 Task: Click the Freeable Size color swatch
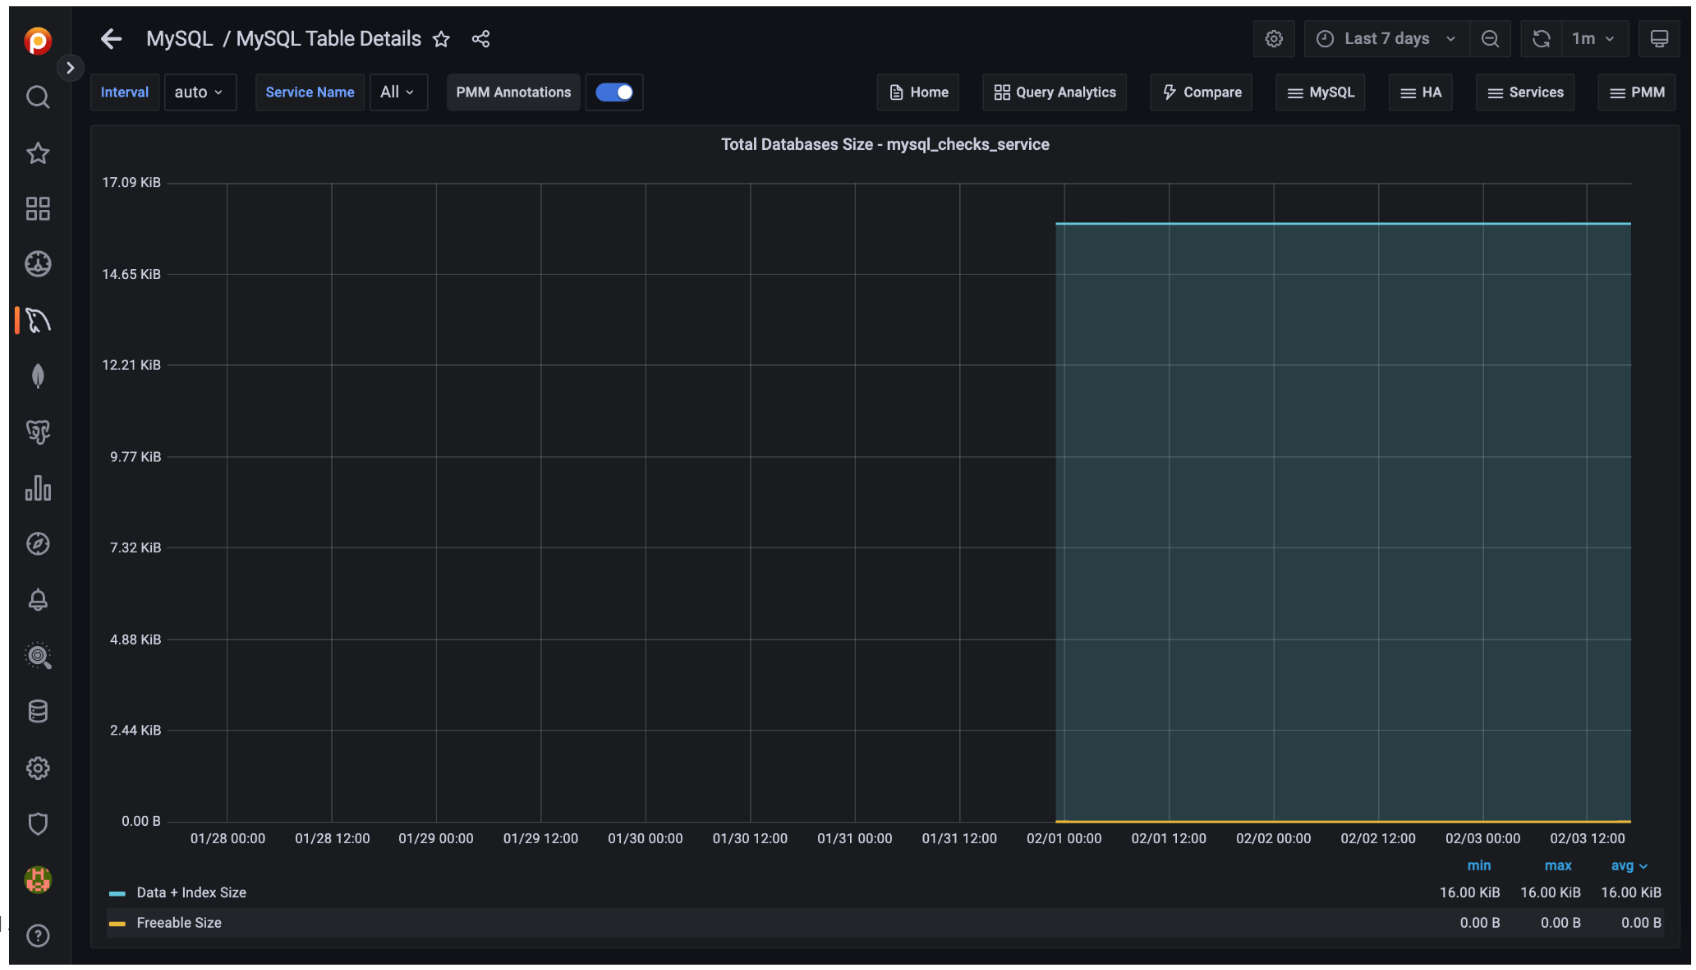pos(117,923)
